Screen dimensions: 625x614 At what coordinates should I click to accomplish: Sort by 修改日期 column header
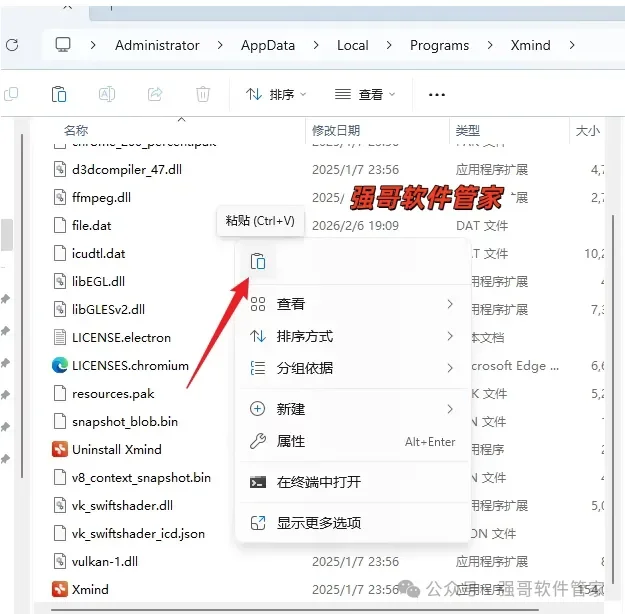point(336,130)
